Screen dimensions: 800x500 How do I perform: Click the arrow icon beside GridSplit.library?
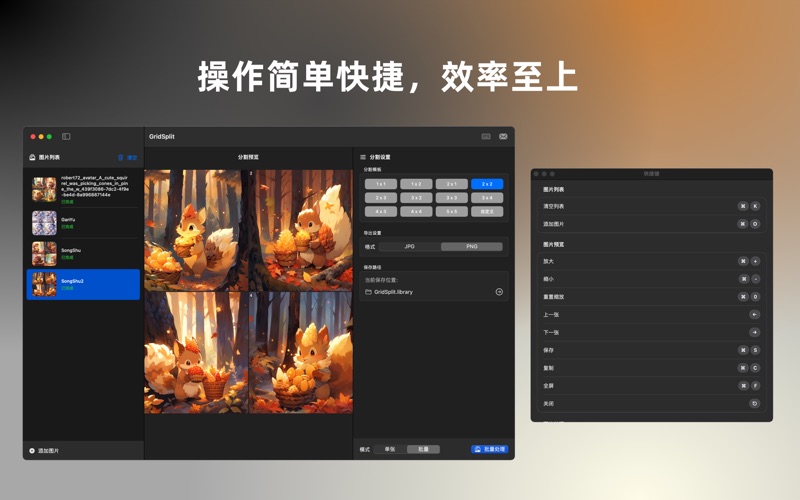pos(499,292)
